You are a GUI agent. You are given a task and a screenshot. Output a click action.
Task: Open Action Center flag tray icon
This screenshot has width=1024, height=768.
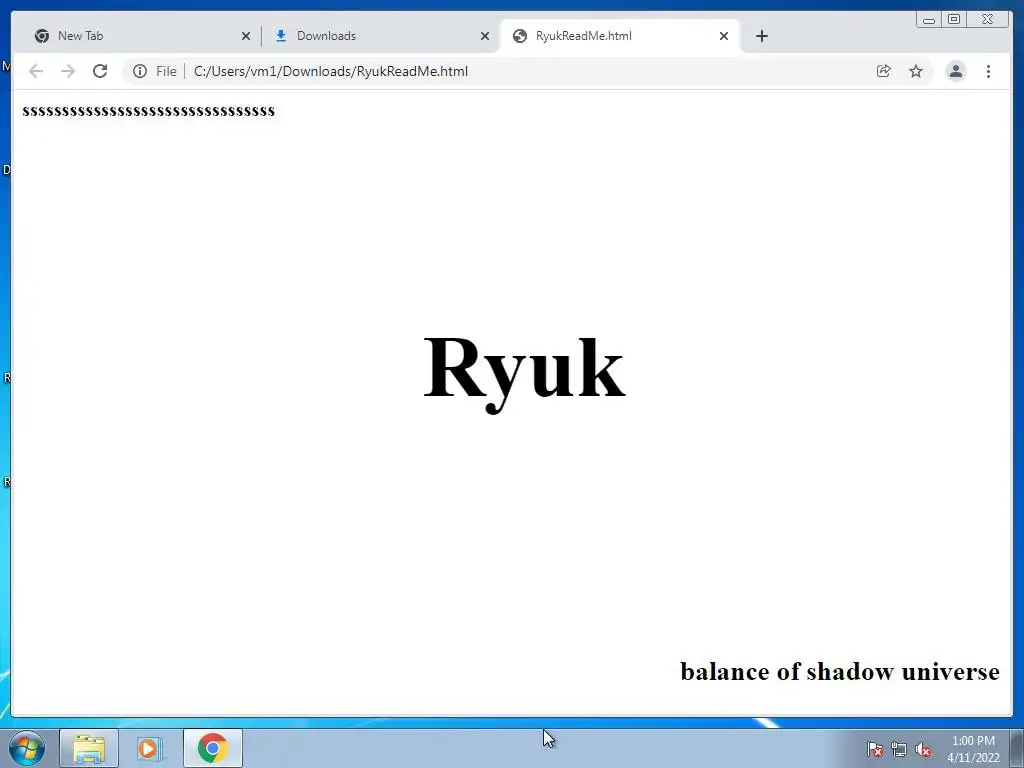pos(875,749)
